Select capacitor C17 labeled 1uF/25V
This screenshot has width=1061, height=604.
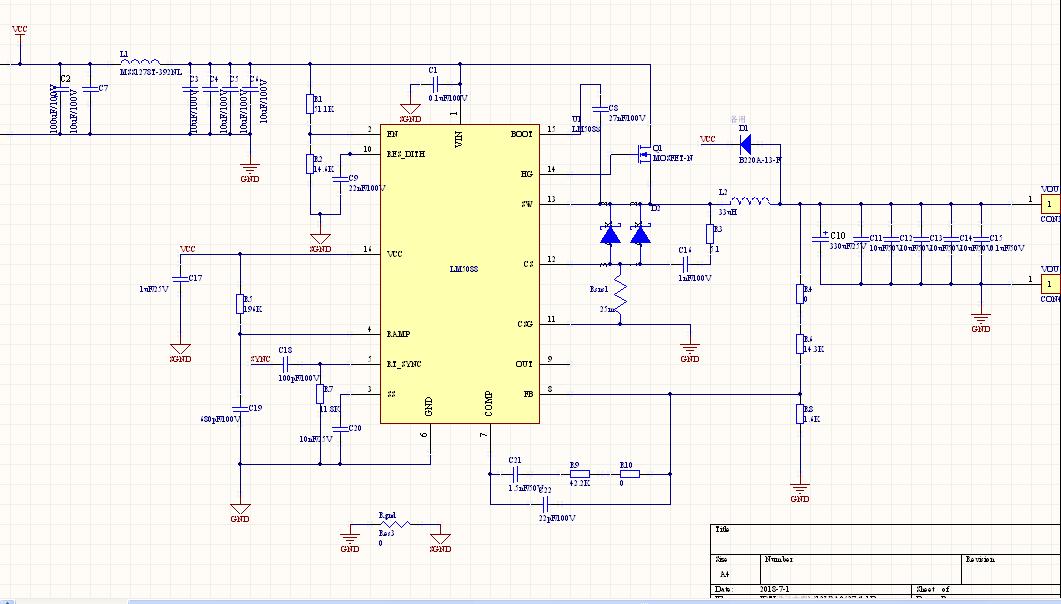coord(180,277)
